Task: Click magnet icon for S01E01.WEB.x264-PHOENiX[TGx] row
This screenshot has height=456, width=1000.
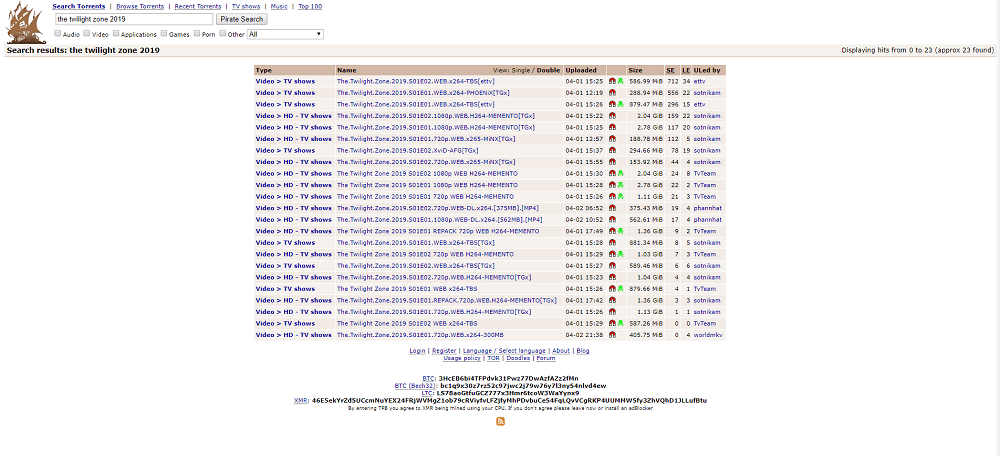Action: point(612,93)
